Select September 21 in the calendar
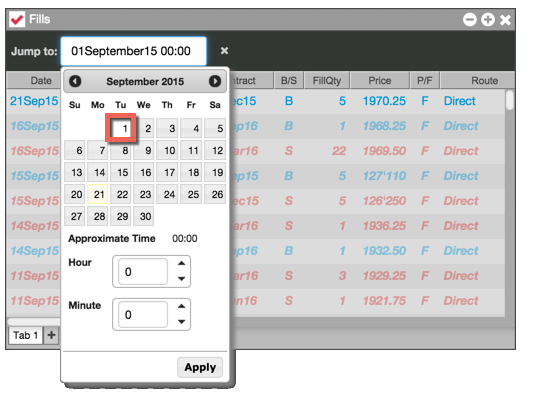The height and width of the screenshot is (410, 538). [x=98, y=194]
